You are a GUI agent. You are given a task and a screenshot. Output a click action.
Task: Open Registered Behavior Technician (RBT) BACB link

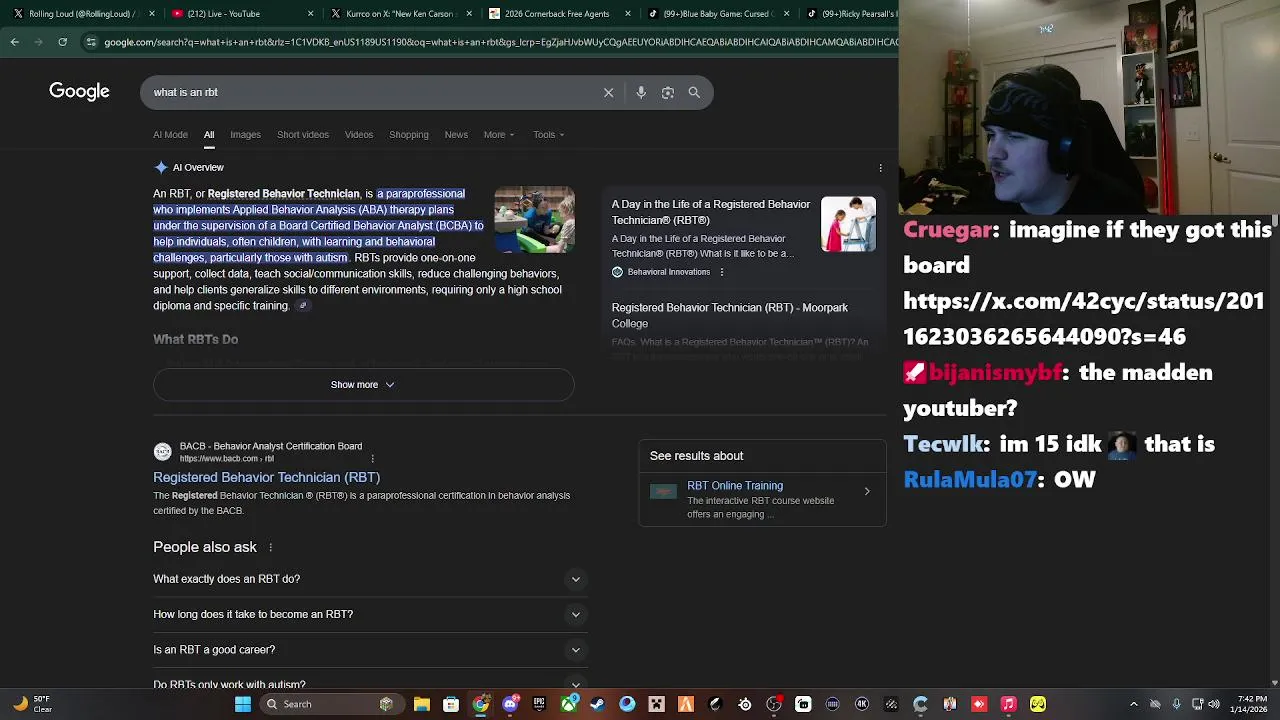point(266,477)
